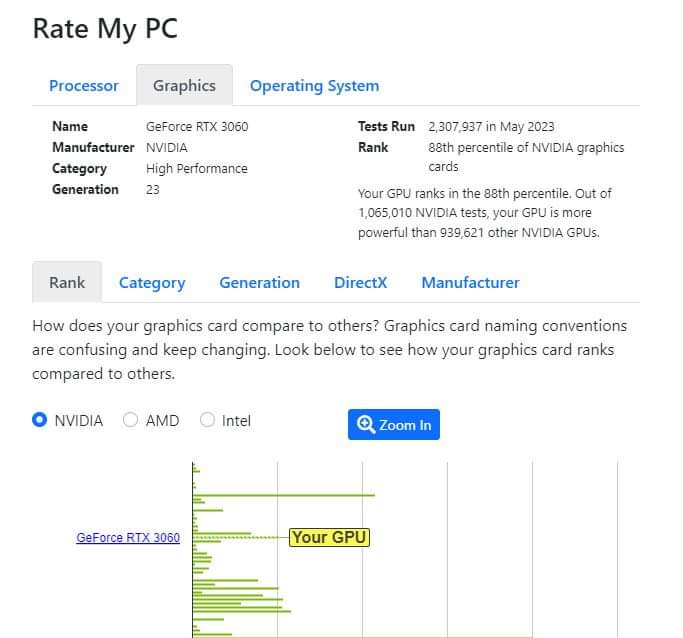Screen dimensions: 683x638
Task: Click the Tests Run value for May 2023
Action: [491, 127]
